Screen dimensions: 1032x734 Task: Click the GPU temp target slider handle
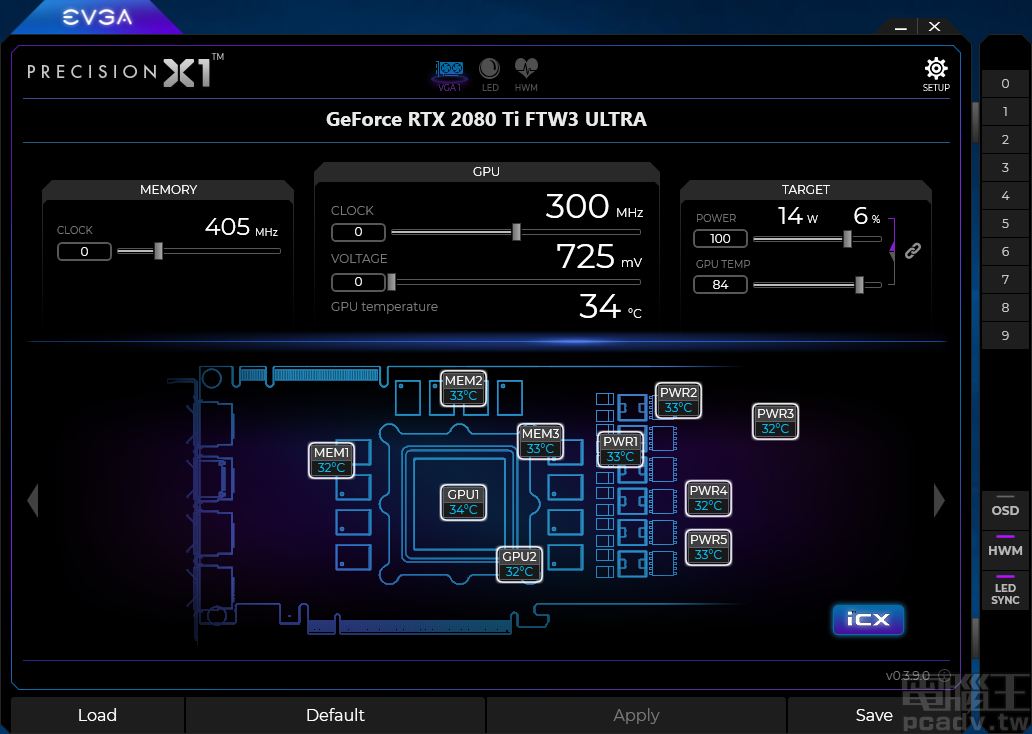click(860, 285)
